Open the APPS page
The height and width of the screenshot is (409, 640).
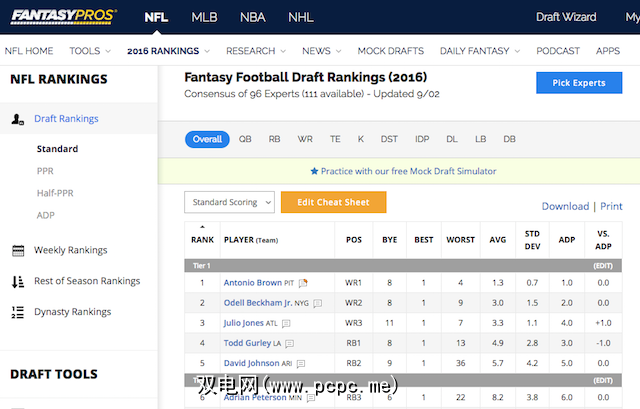click(608, 51)
